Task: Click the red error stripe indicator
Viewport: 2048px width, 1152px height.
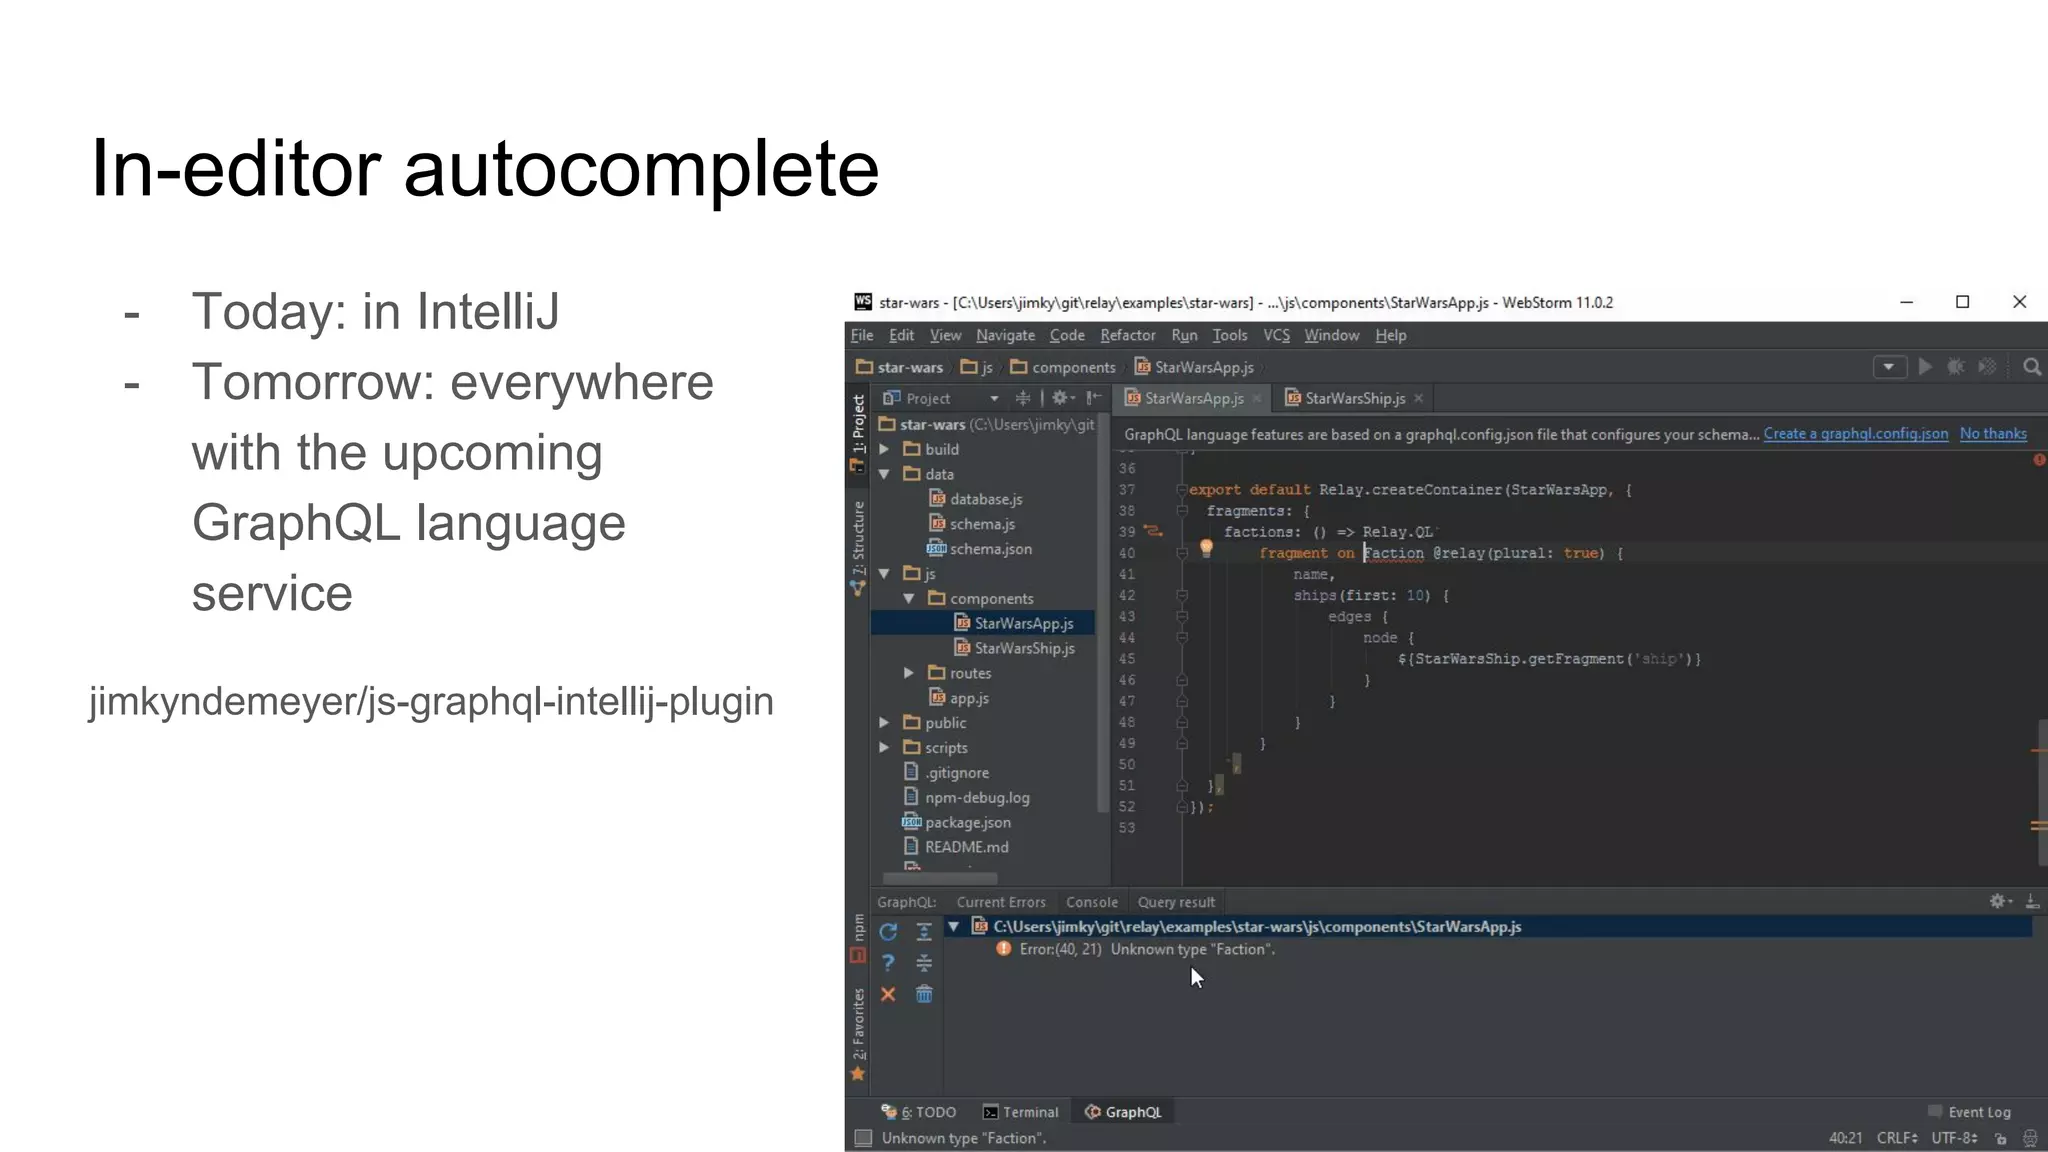Action: (x=2038, y=460)
